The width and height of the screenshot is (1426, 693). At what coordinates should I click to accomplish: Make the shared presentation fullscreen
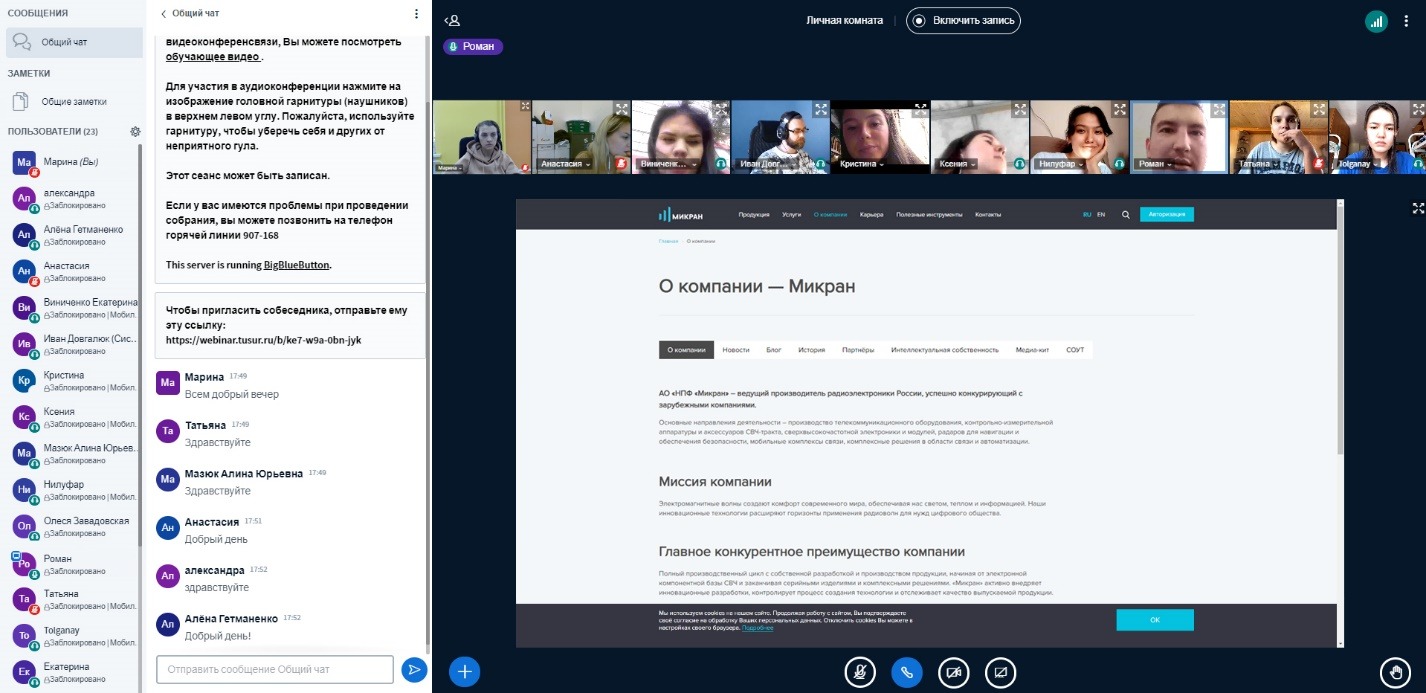(1417, 208)
